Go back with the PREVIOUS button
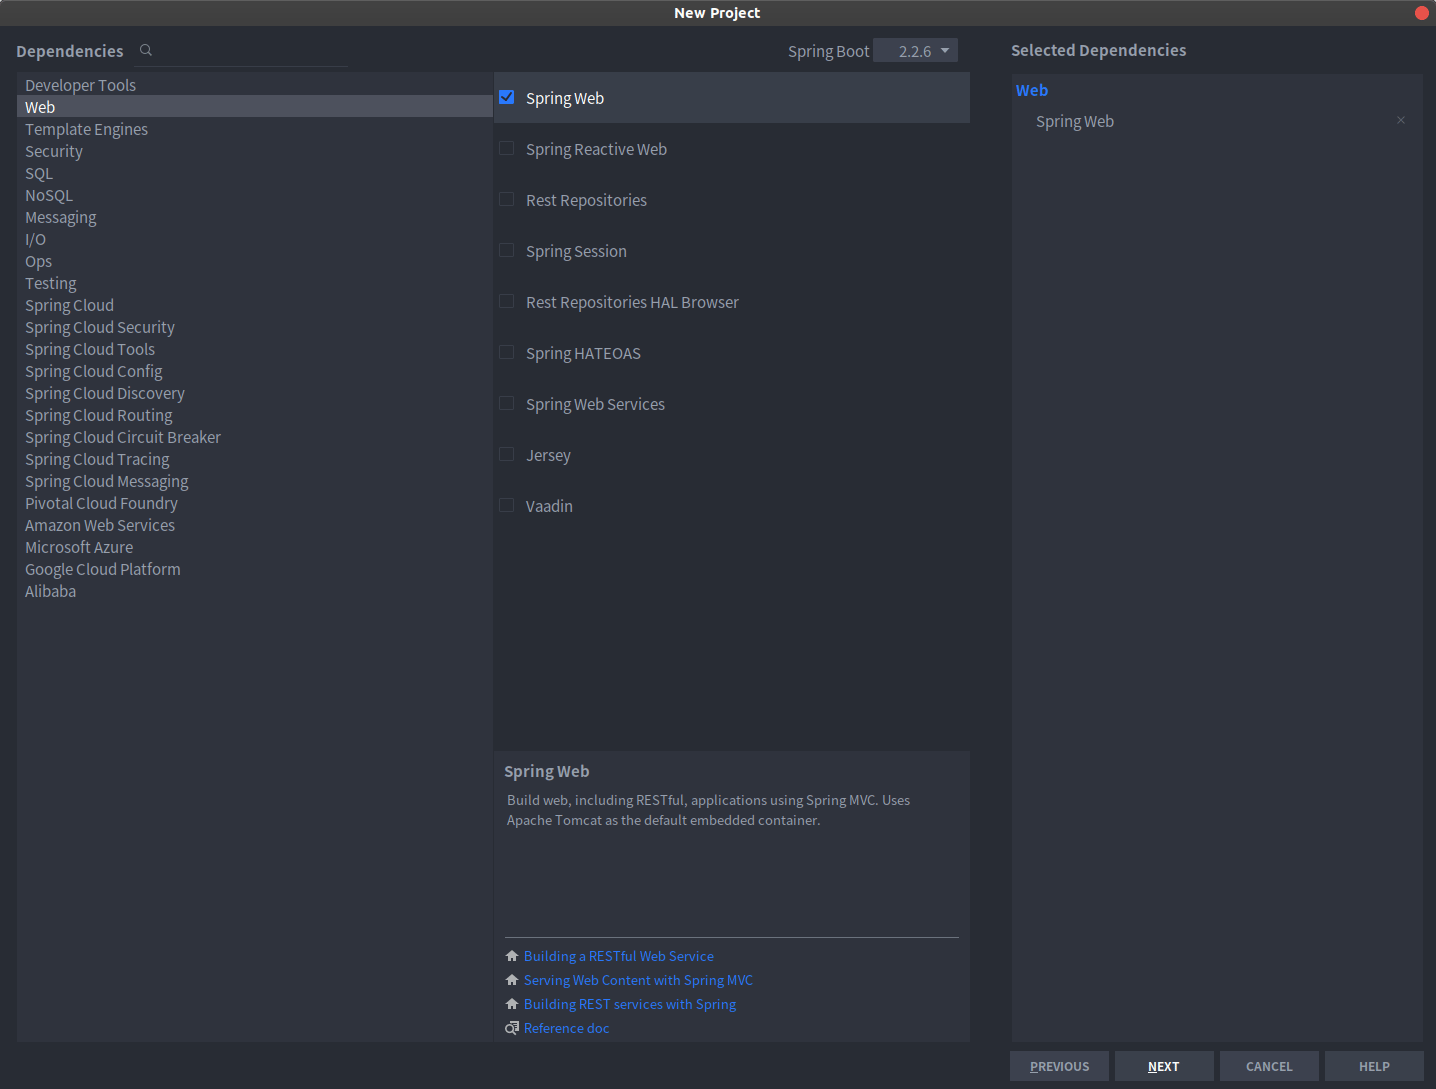 click(x=1059, y=1066)
